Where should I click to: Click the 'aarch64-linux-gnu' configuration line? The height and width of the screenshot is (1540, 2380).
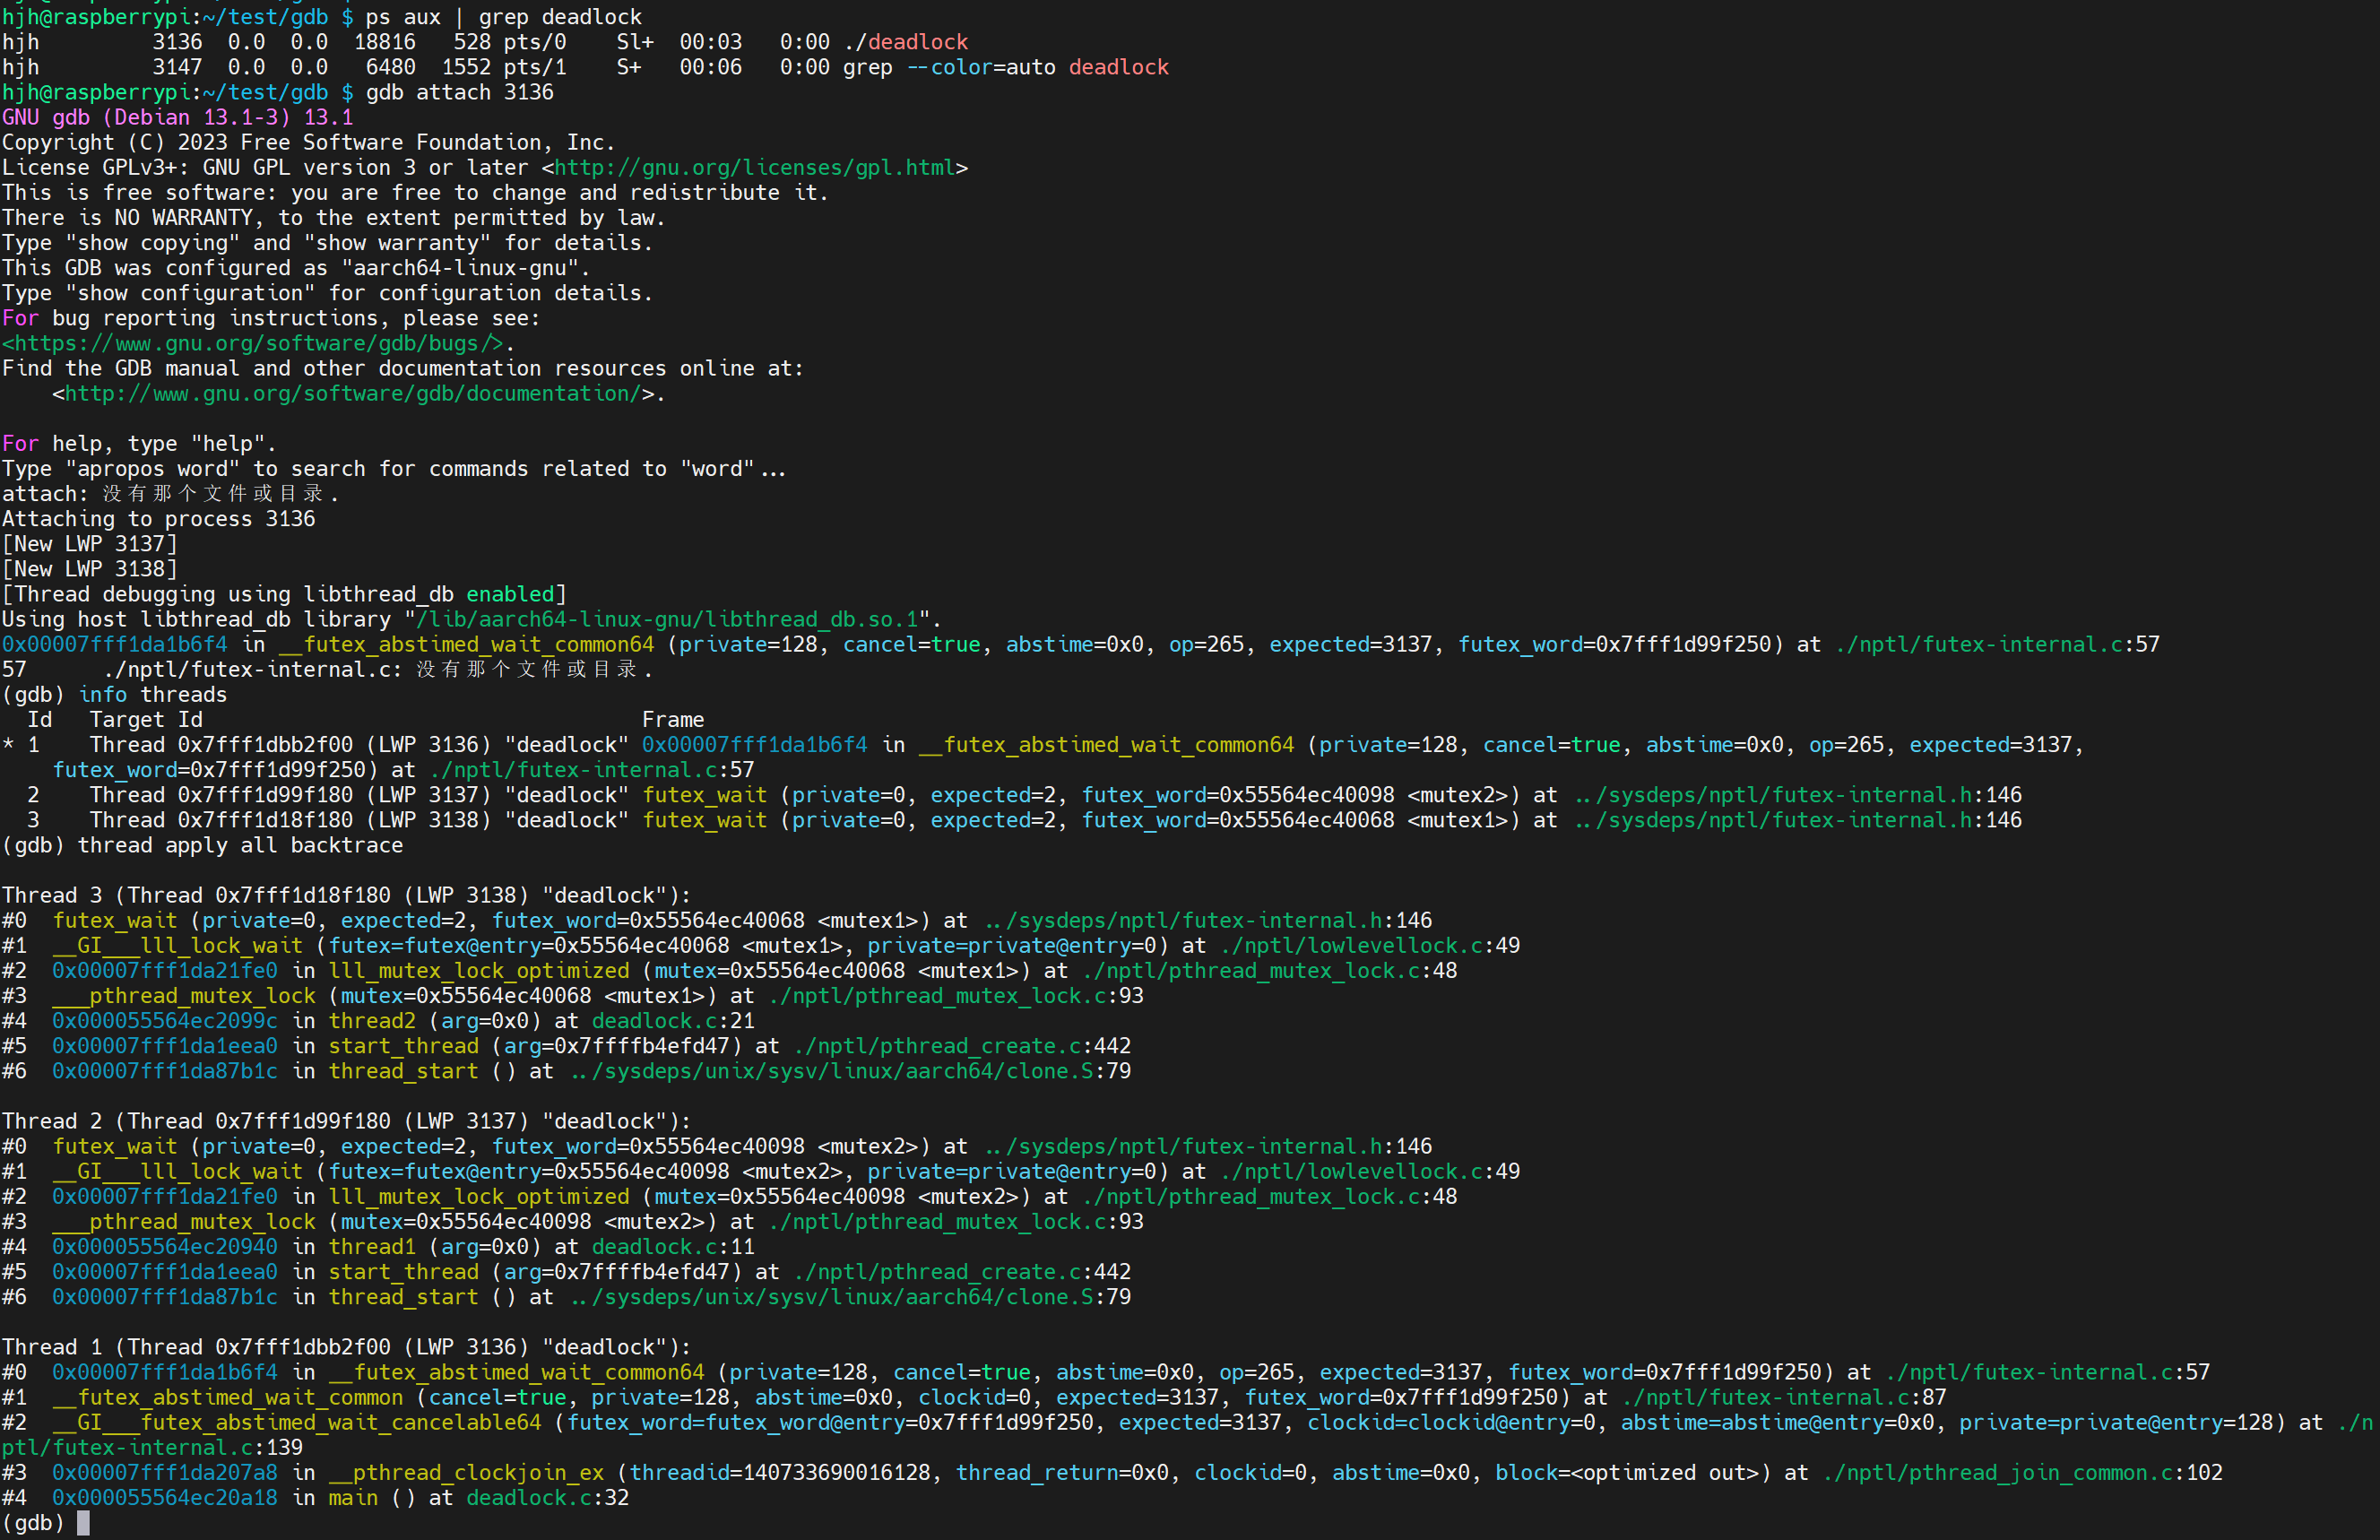pos(296,268)
